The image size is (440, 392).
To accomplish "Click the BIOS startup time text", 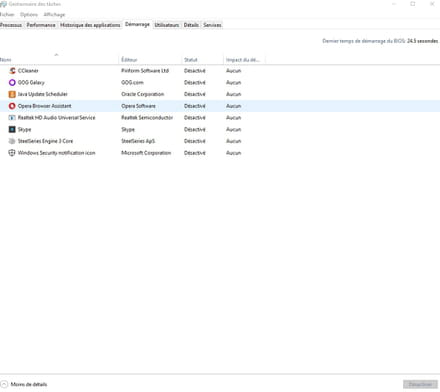I will [x=380, y=41].
